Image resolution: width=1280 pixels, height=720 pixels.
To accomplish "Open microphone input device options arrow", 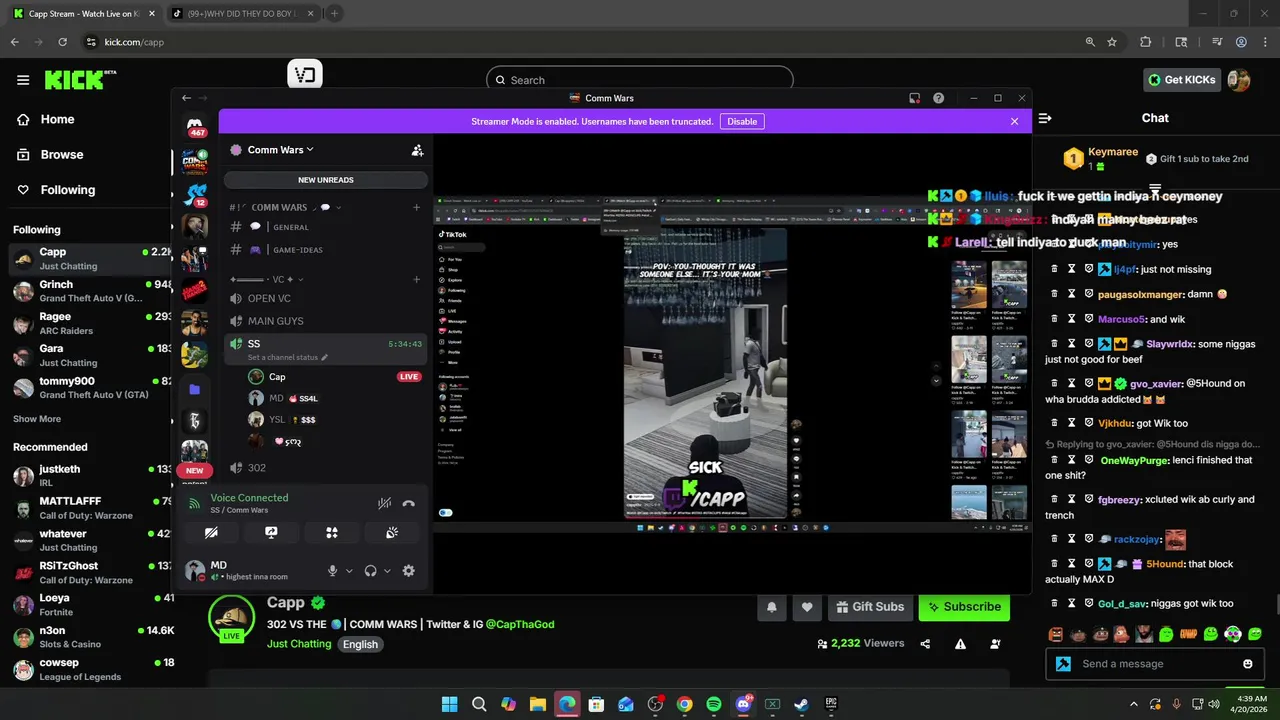I will [349, 571].
